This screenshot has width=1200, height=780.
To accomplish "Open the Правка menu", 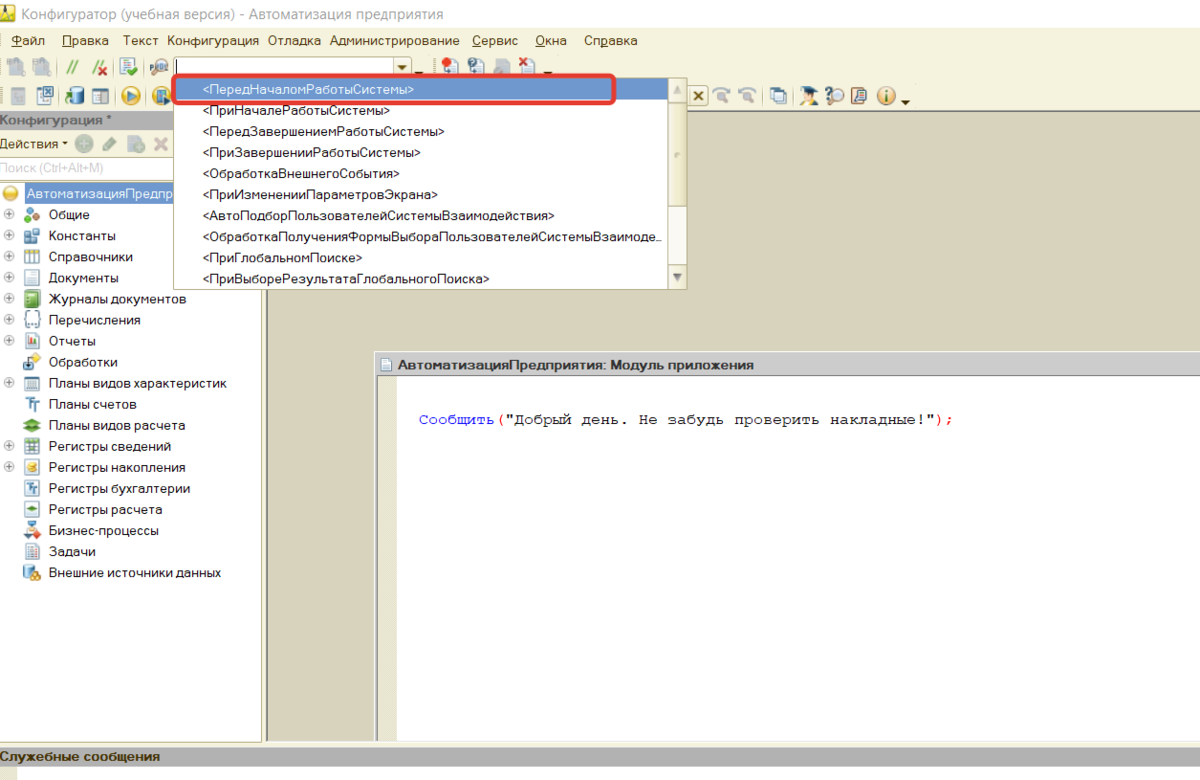I will (85, 41).
